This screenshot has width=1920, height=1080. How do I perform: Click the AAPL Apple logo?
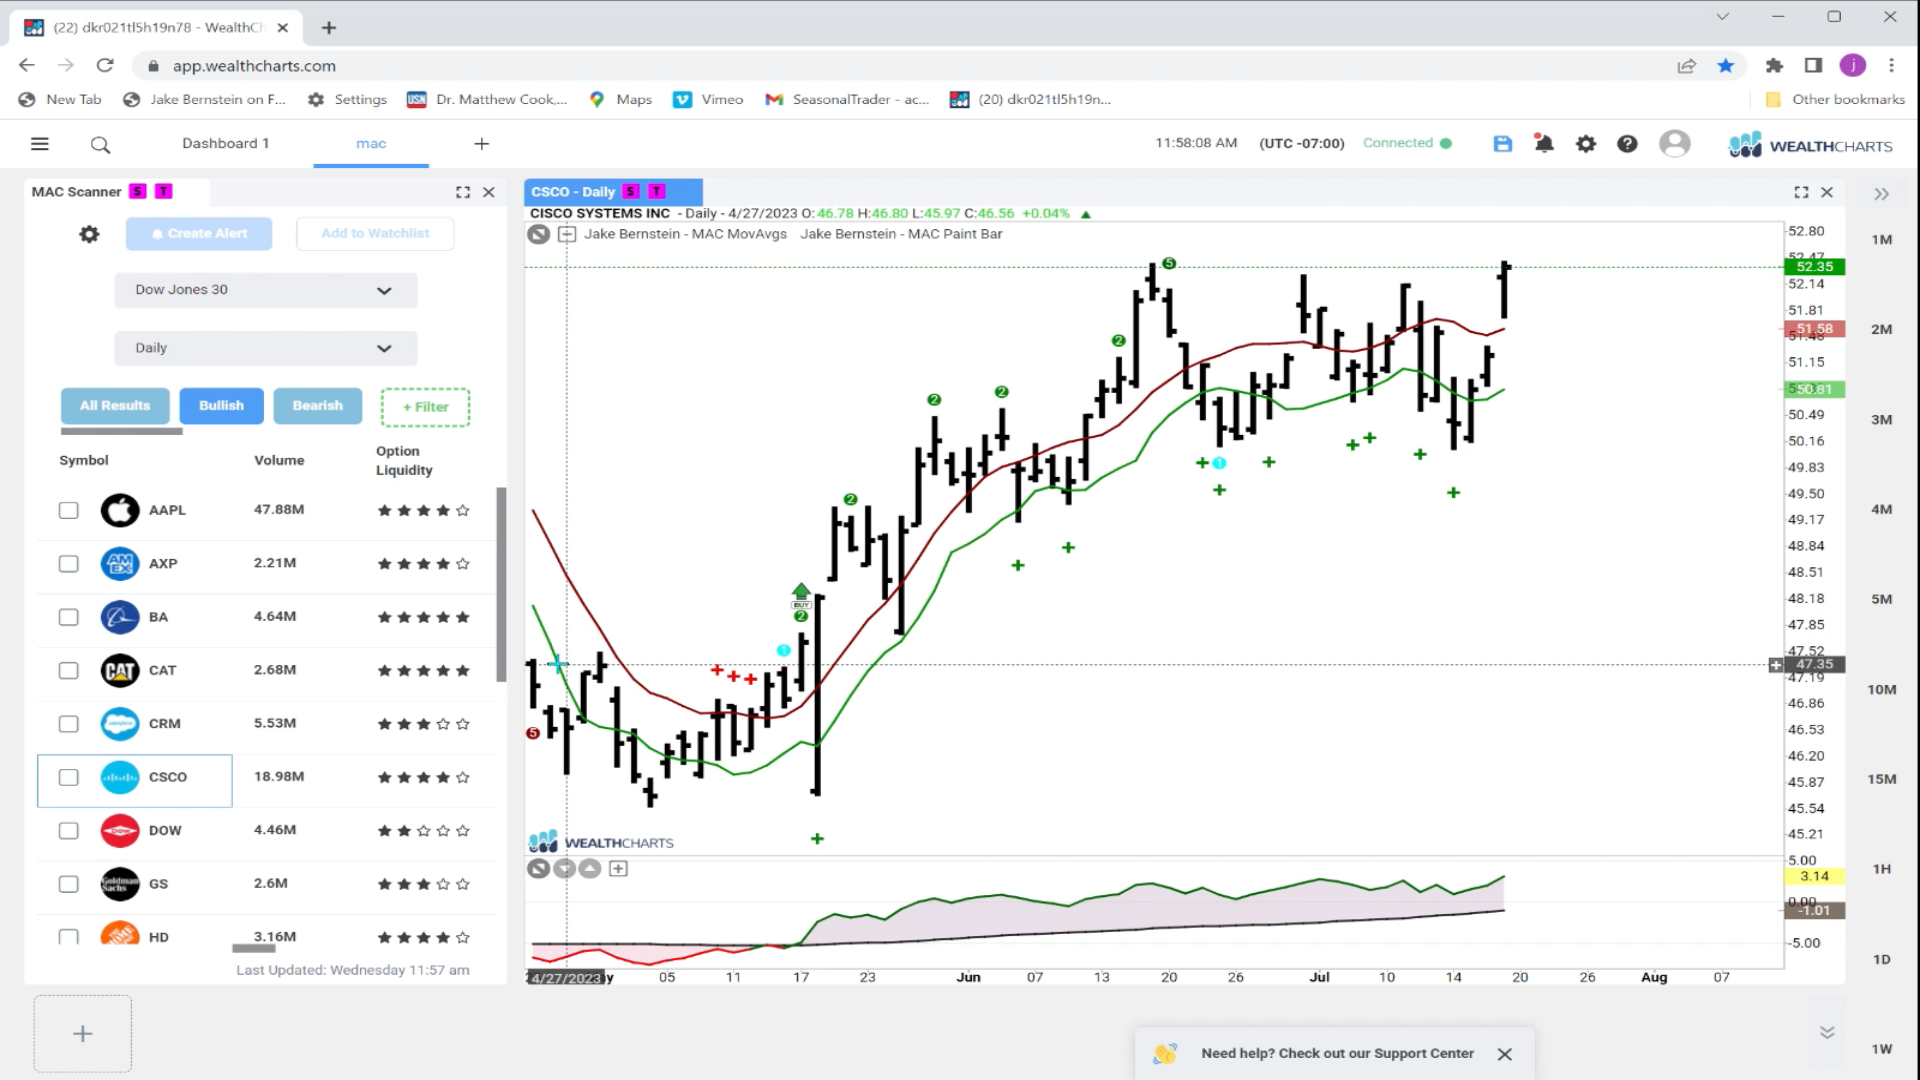(x=120, y=510)
